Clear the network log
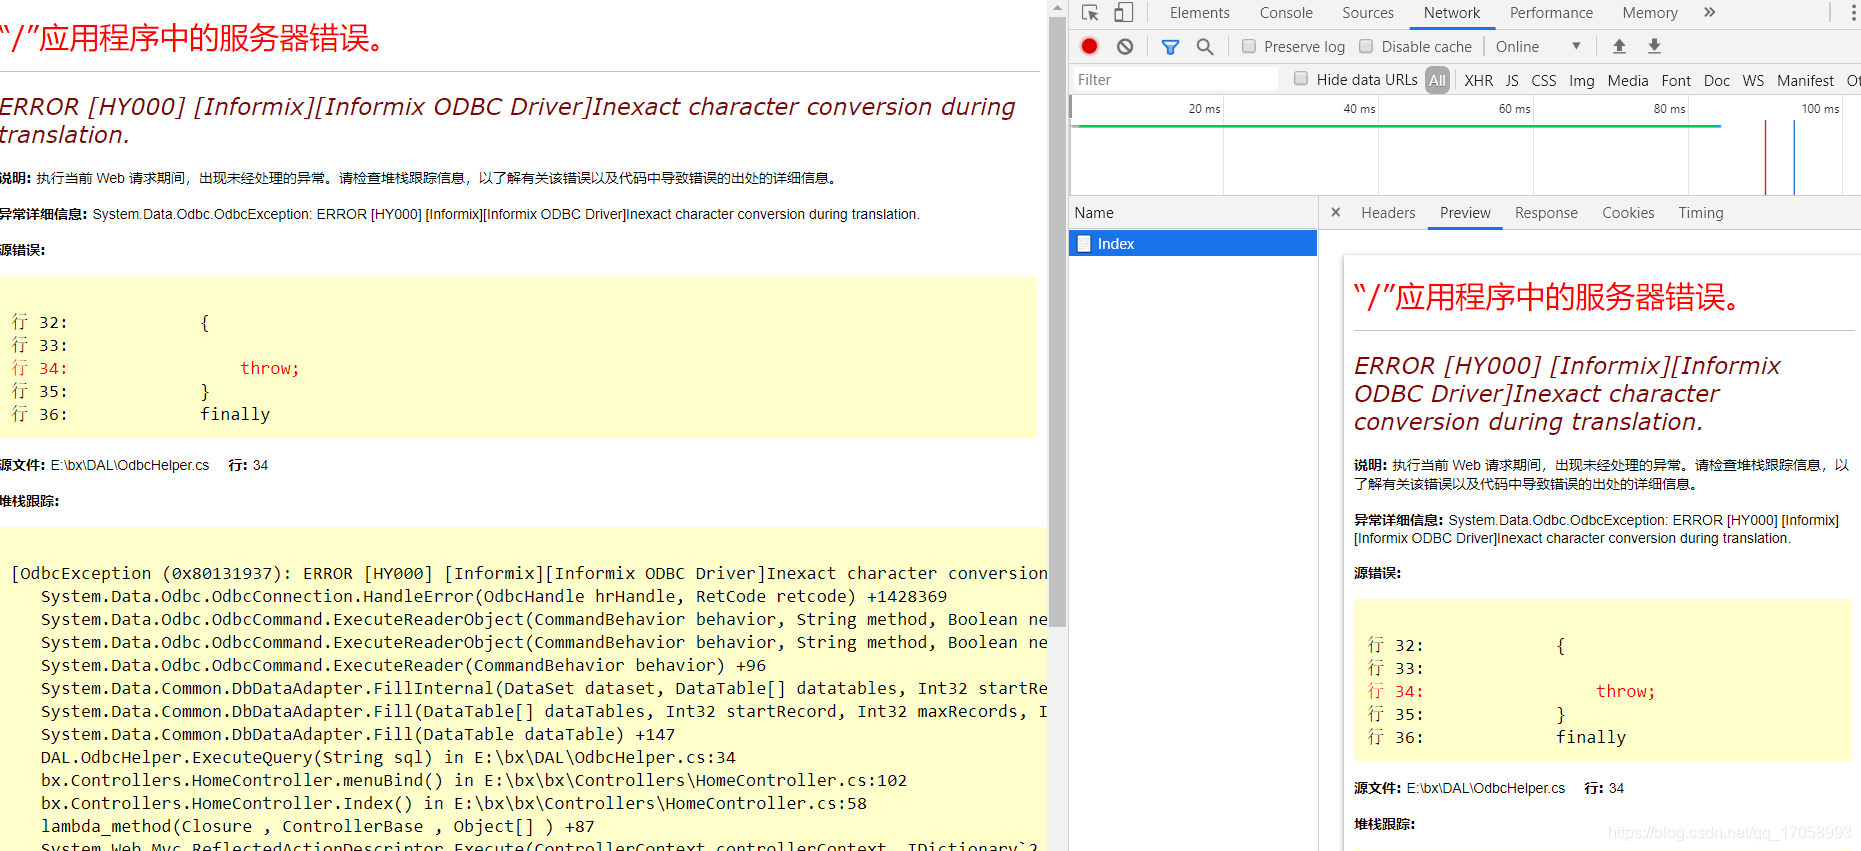1861x851 pixels. point(1125,46)
